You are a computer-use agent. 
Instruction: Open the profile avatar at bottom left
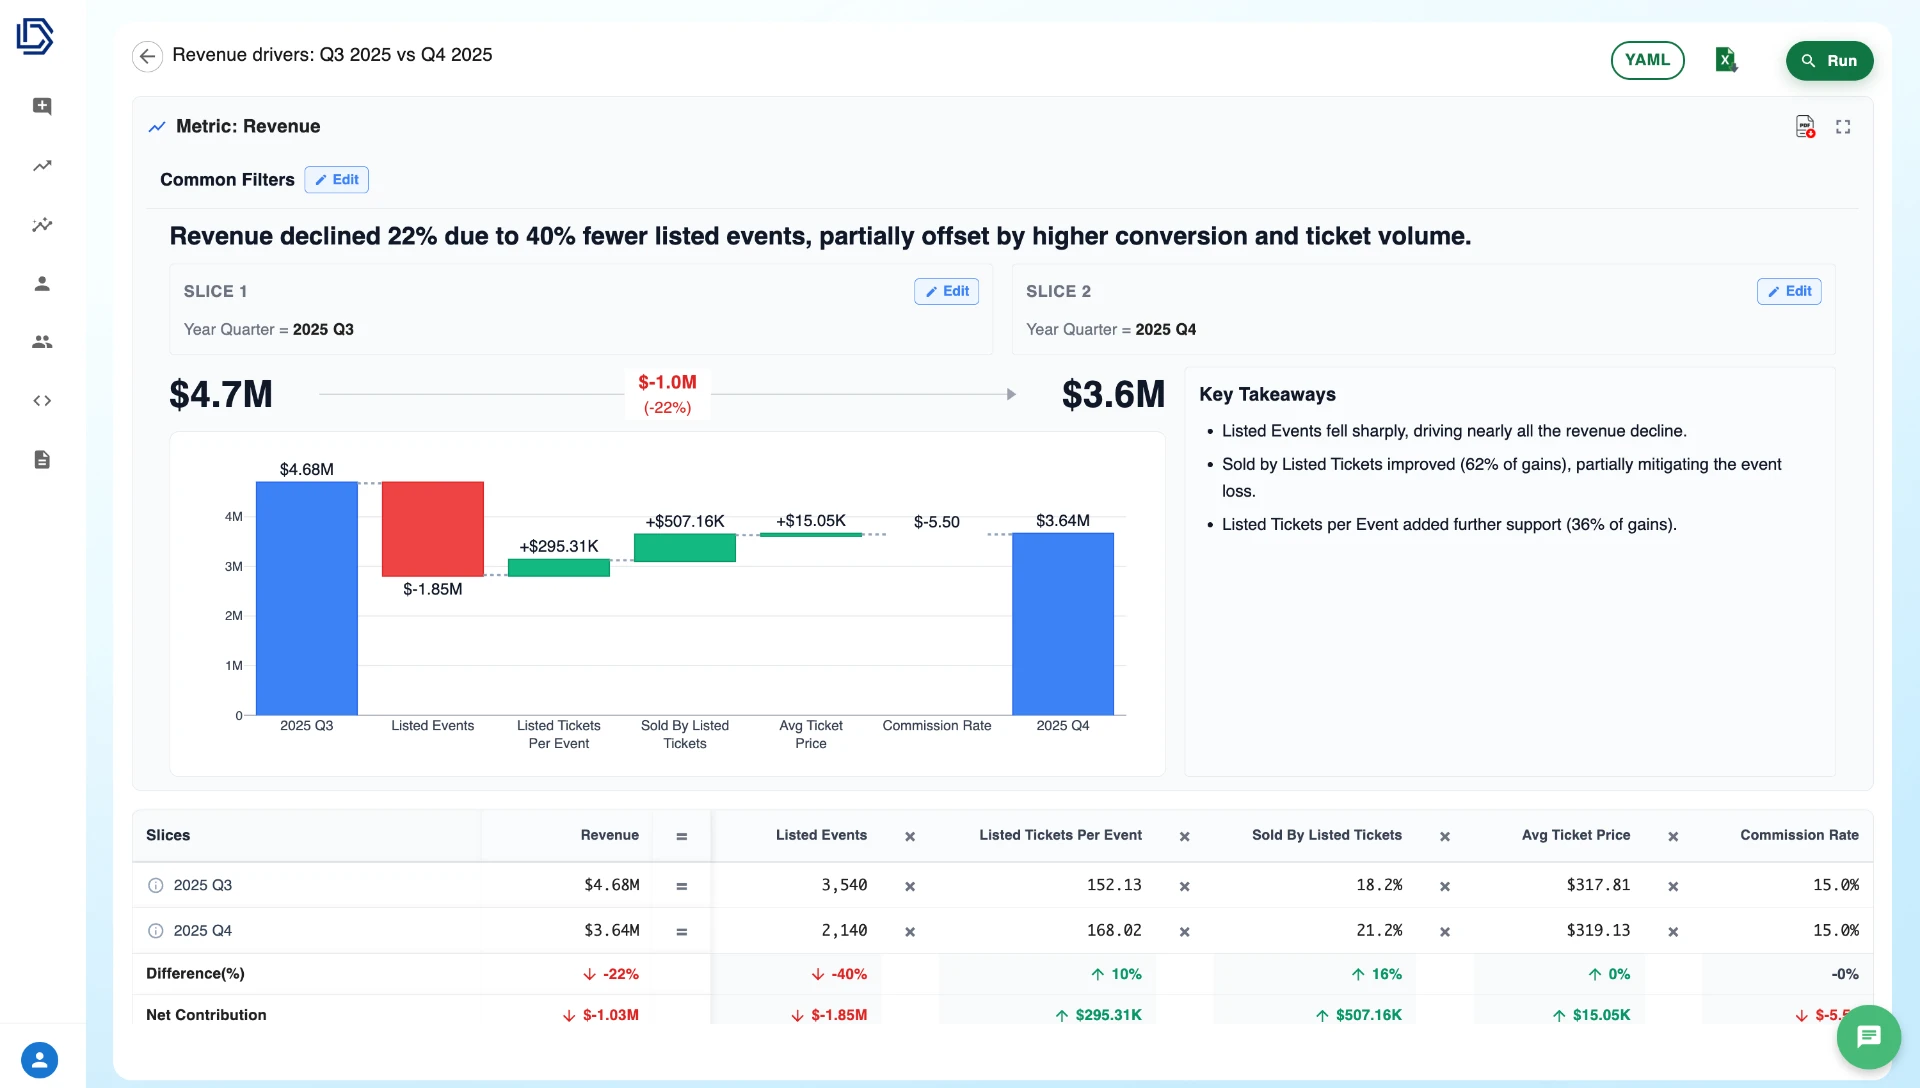[40, 1060]
